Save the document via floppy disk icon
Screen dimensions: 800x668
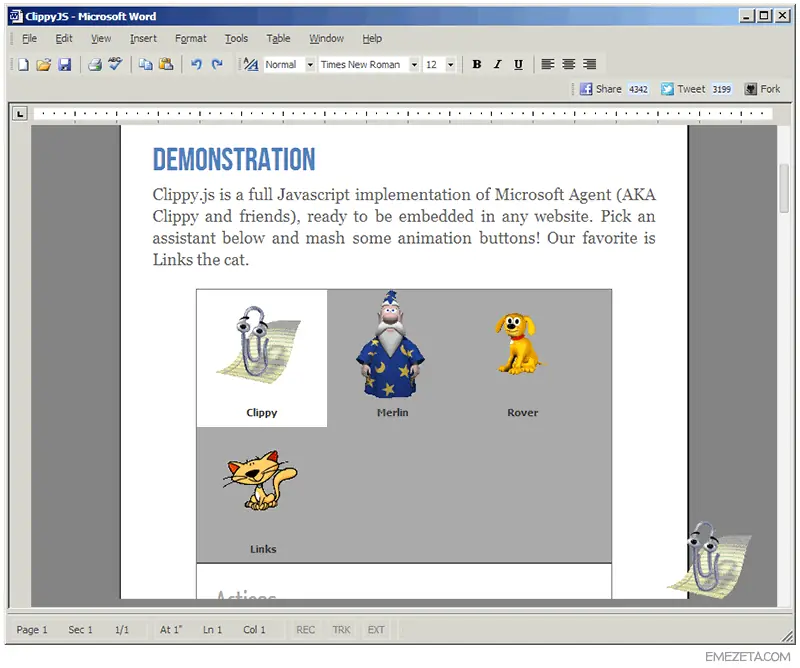(64, 64)
